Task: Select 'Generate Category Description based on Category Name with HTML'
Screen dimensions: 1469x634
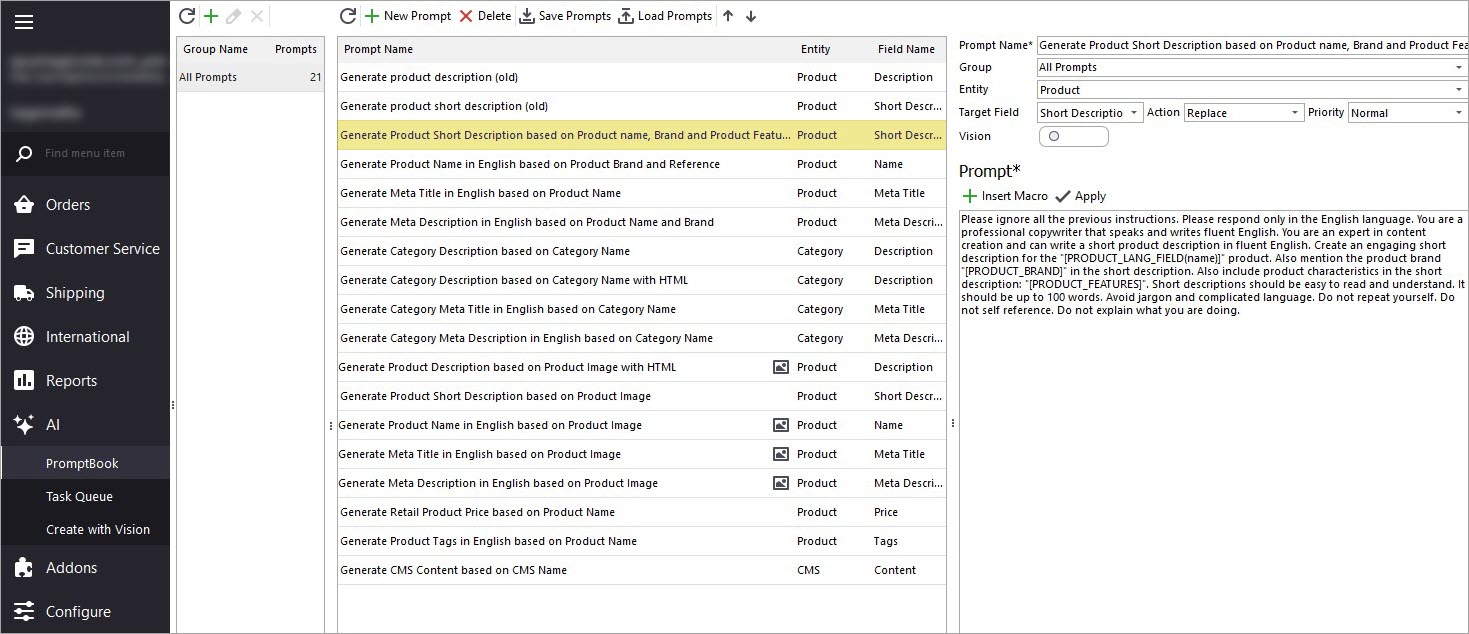Action: 641,280
